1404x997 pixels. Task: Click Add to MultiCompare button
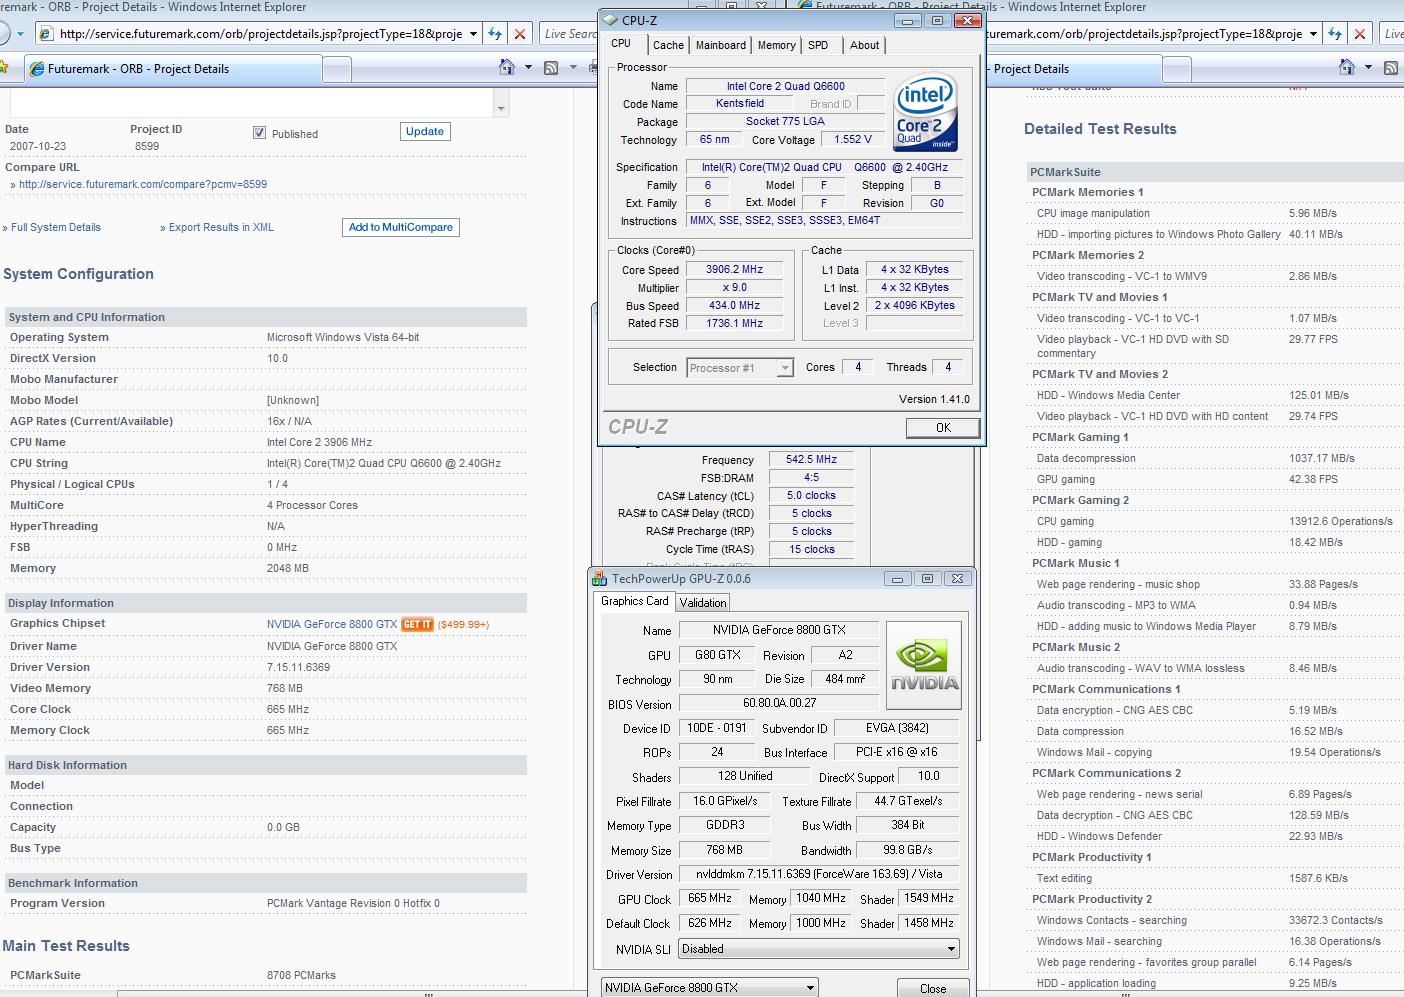coord(401,228)
